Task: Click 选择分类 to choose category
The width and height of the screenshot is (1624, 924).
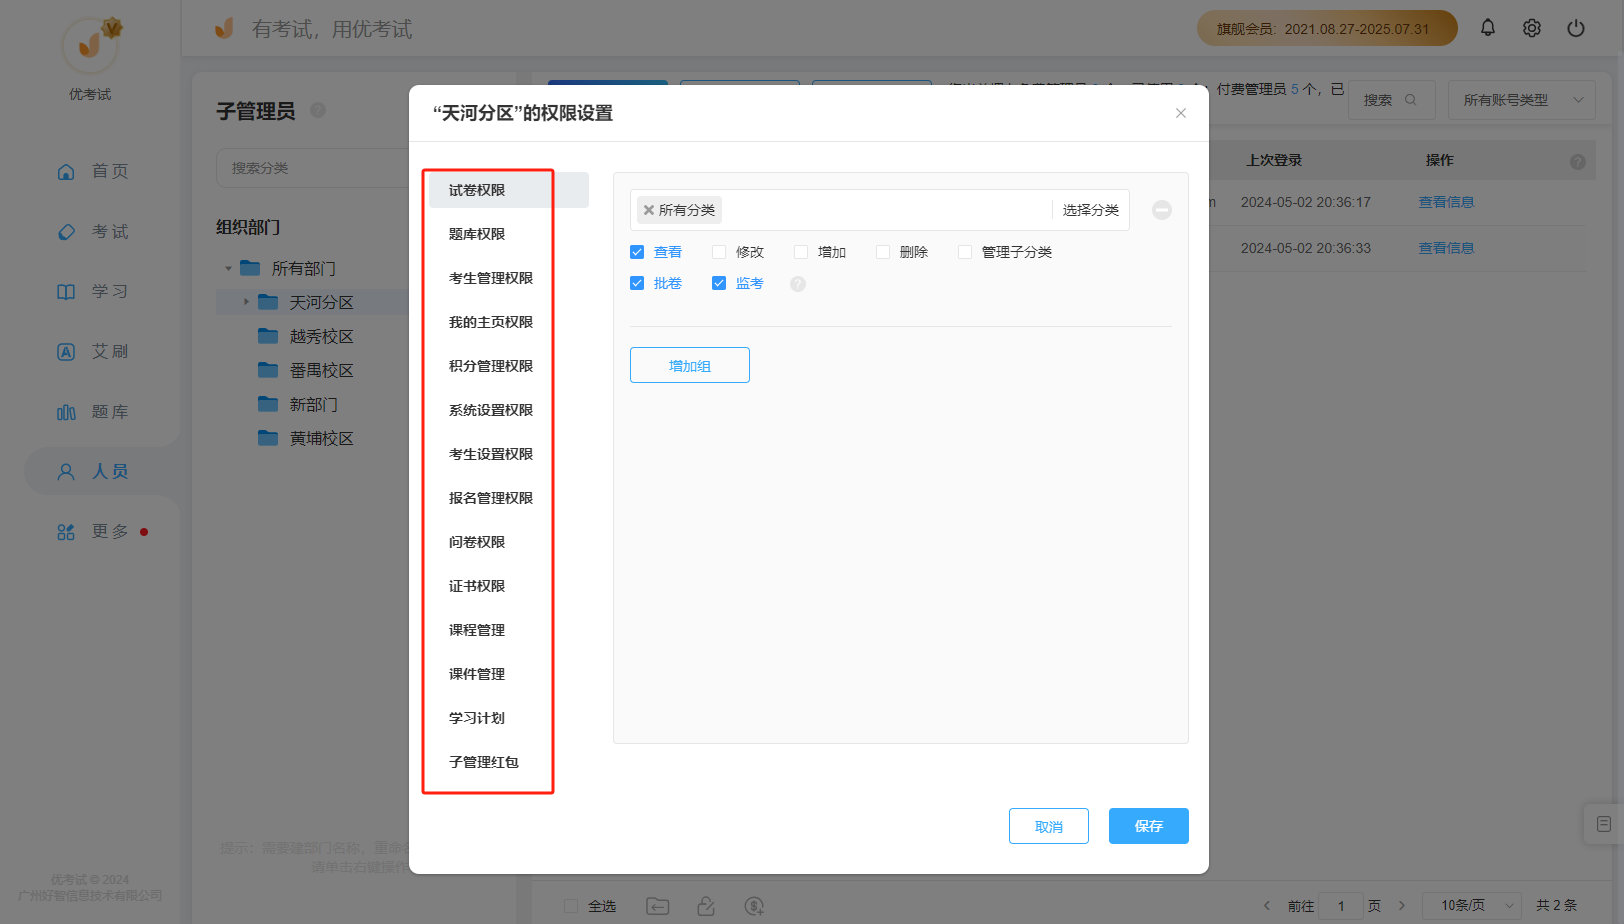Action: [1090, 210]
